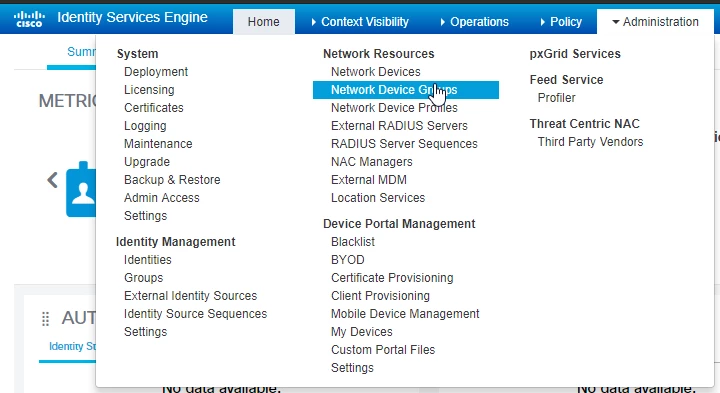Open Settings under Device Portal Management
Viewport: 720px width, 393px height.
click(352, 367)
